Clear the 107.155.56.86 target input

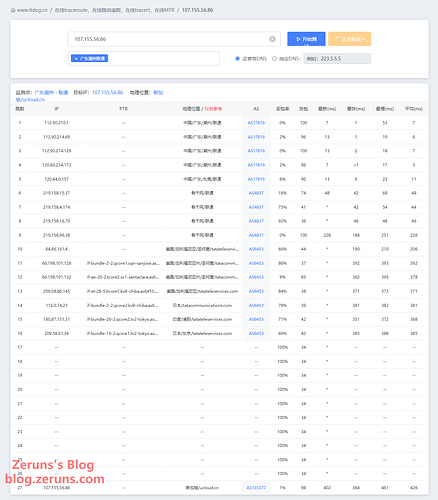272,39
